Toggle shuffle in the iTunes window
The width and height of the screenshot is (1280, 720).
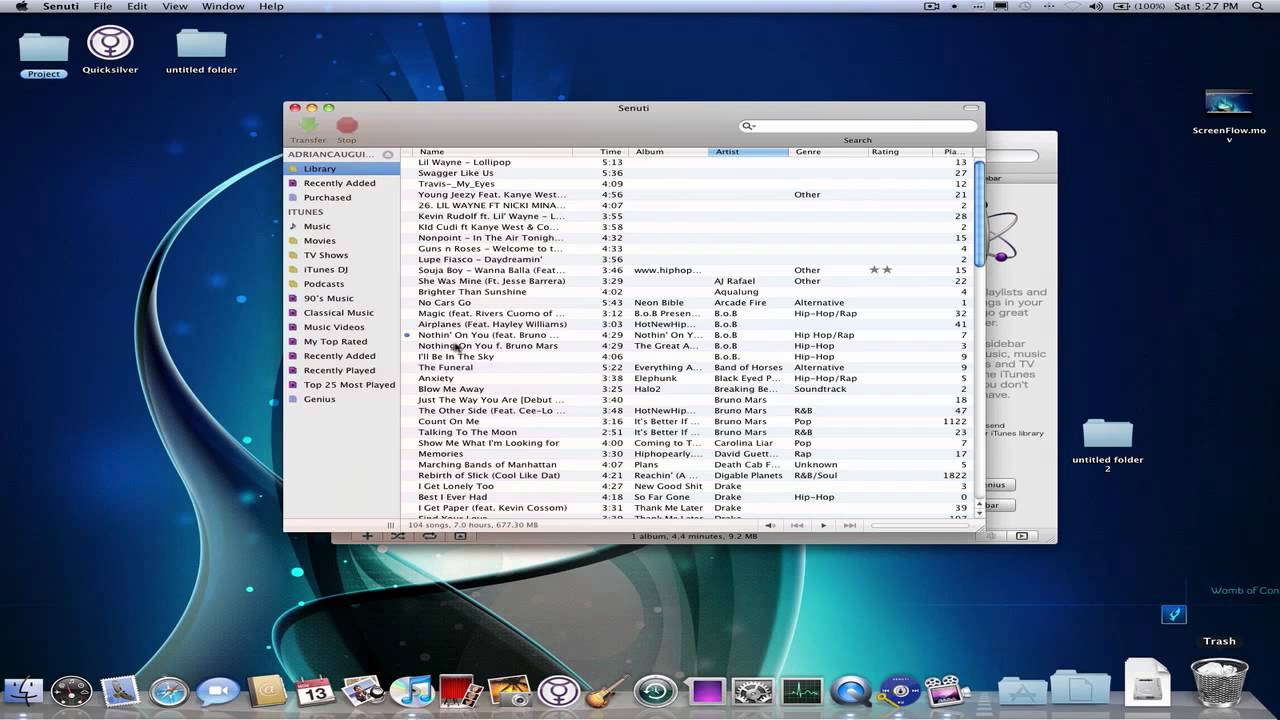tap(398, 536)
